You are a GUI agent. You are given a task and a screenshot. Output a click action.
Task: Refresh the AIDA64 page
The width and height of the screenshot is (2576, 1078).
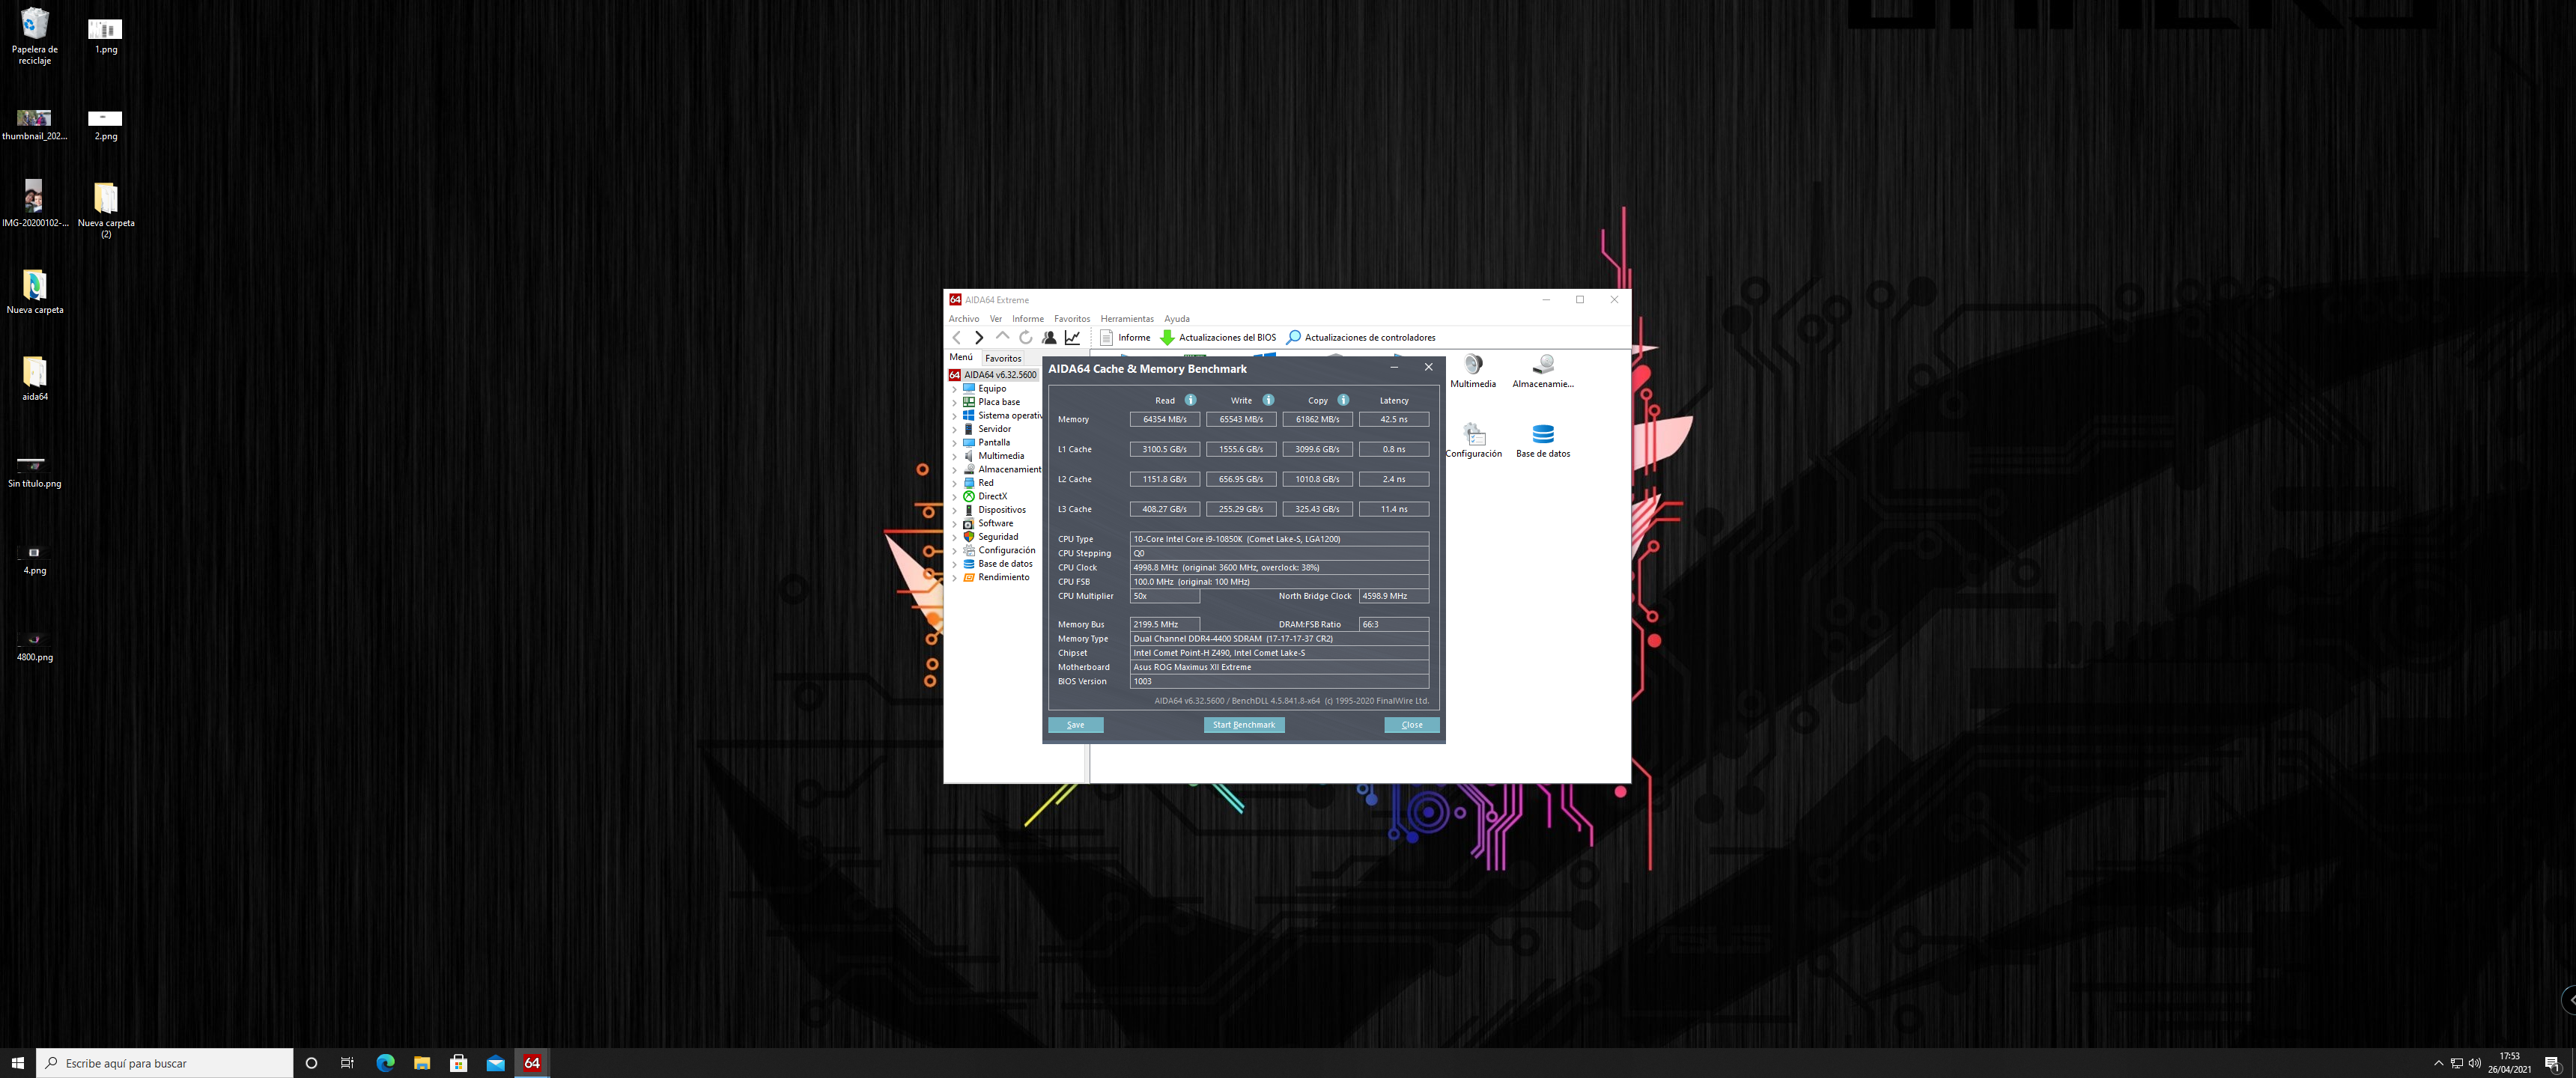(x=1025, y=337)
